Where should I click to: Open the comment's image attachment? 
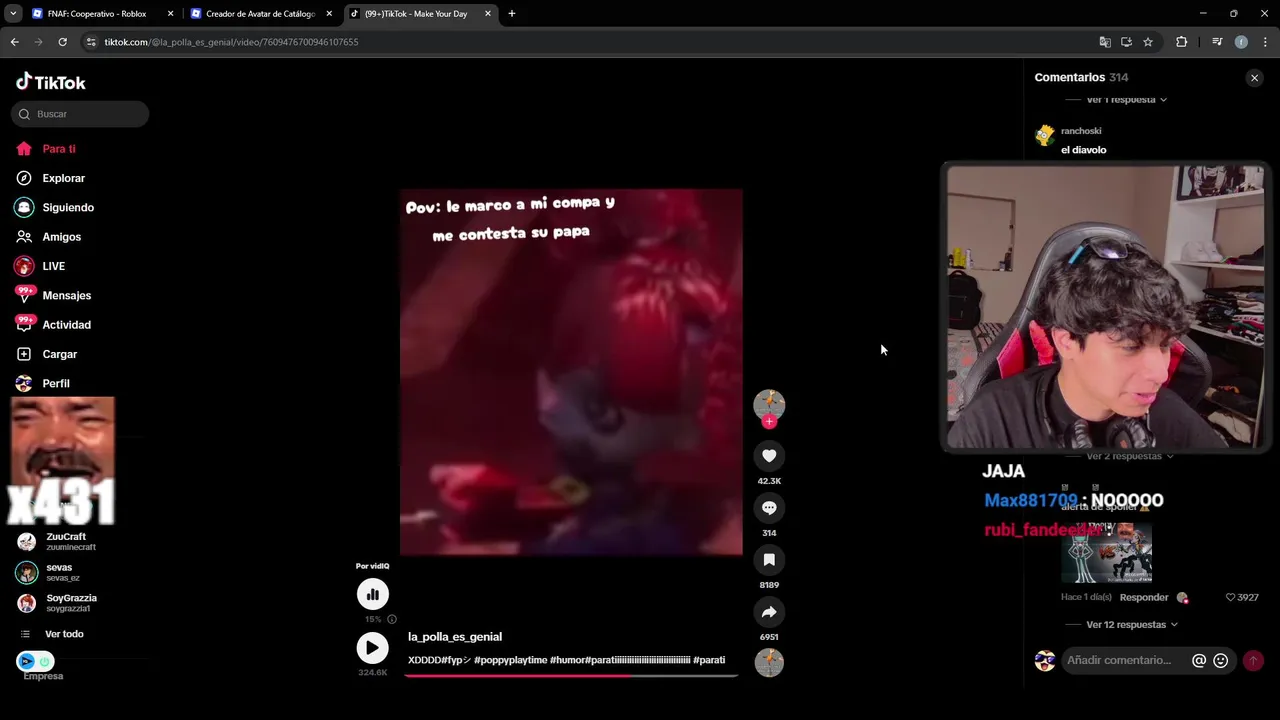click(1106, 552)
